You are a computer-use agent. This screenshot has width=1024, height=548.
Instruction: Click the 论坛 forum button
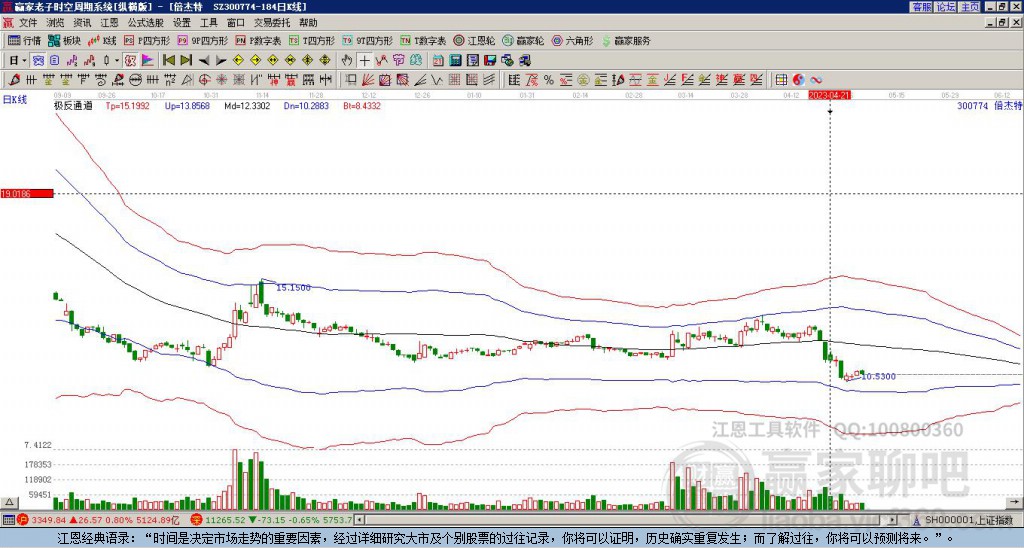coord(946,7)
